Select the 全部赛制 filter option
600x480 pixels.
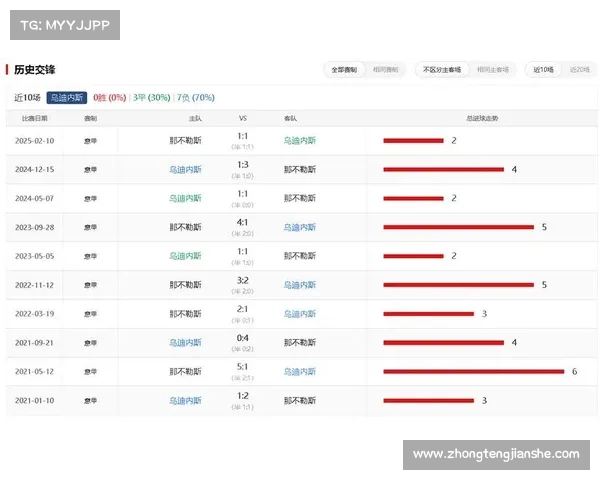pos(344,70)
